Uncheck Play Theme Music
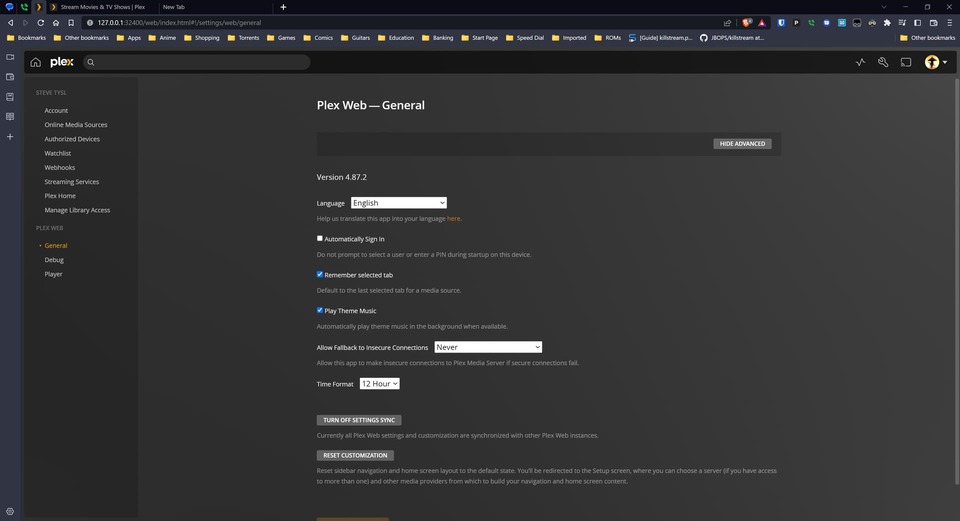Screen dimensions: 960x521 [320, 310]
